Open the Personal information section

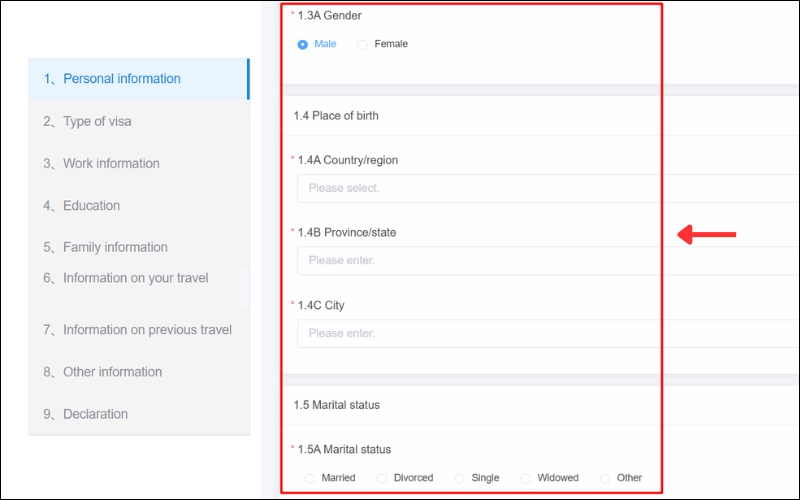click(x=121, y=79)
